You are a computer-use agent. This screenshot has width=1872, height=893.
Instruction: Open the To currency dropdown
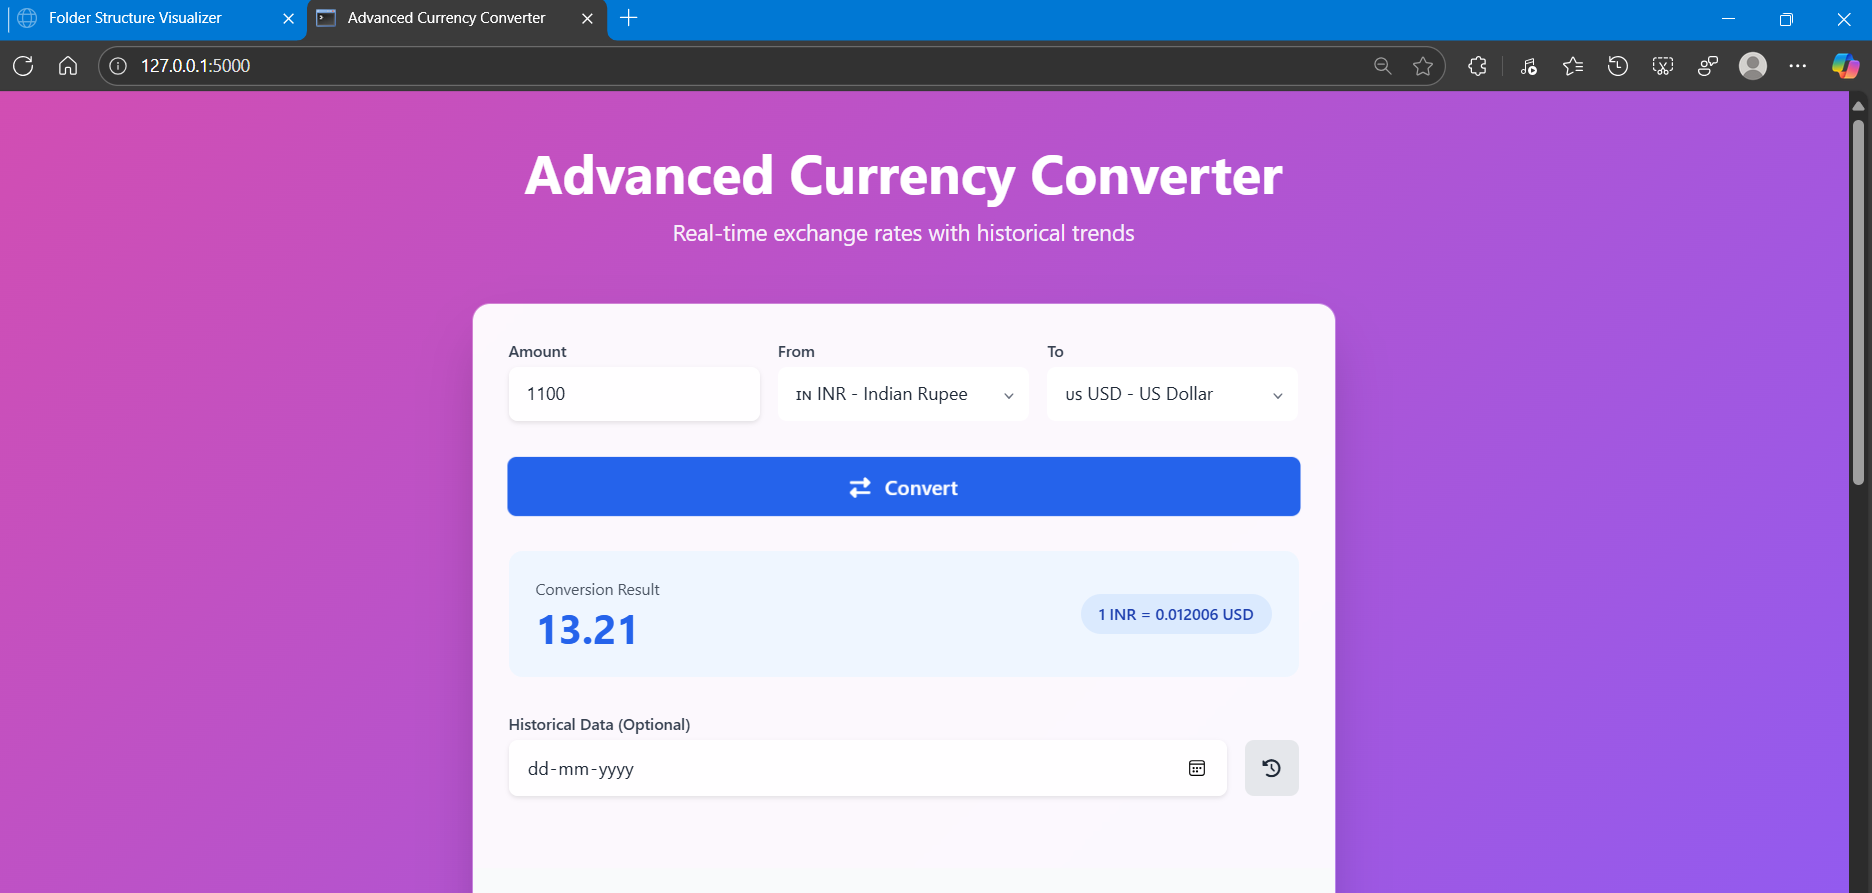pyautogui.click(x=1172, y=394)
